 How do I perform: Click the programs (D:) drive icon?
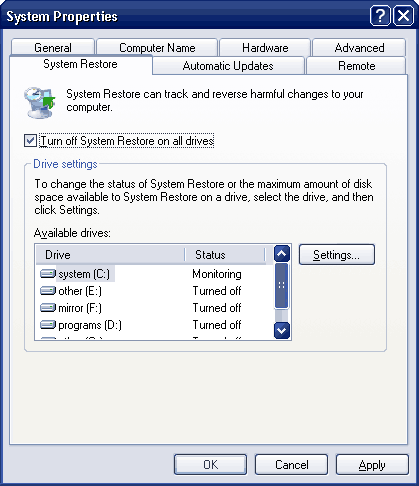[48, 325]
